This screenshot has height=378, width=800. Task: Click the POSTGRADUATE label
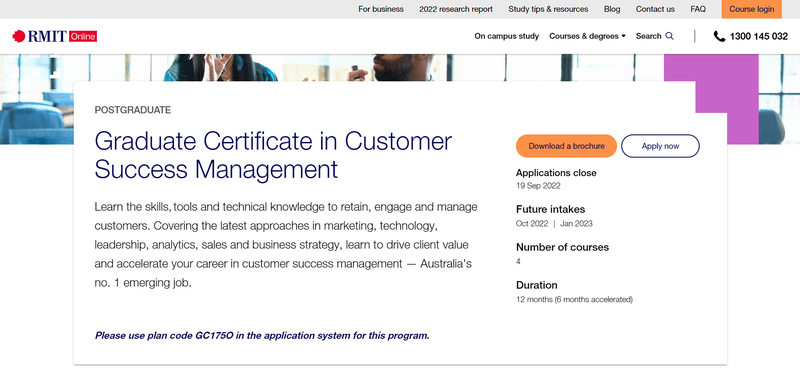coord(133,110)
